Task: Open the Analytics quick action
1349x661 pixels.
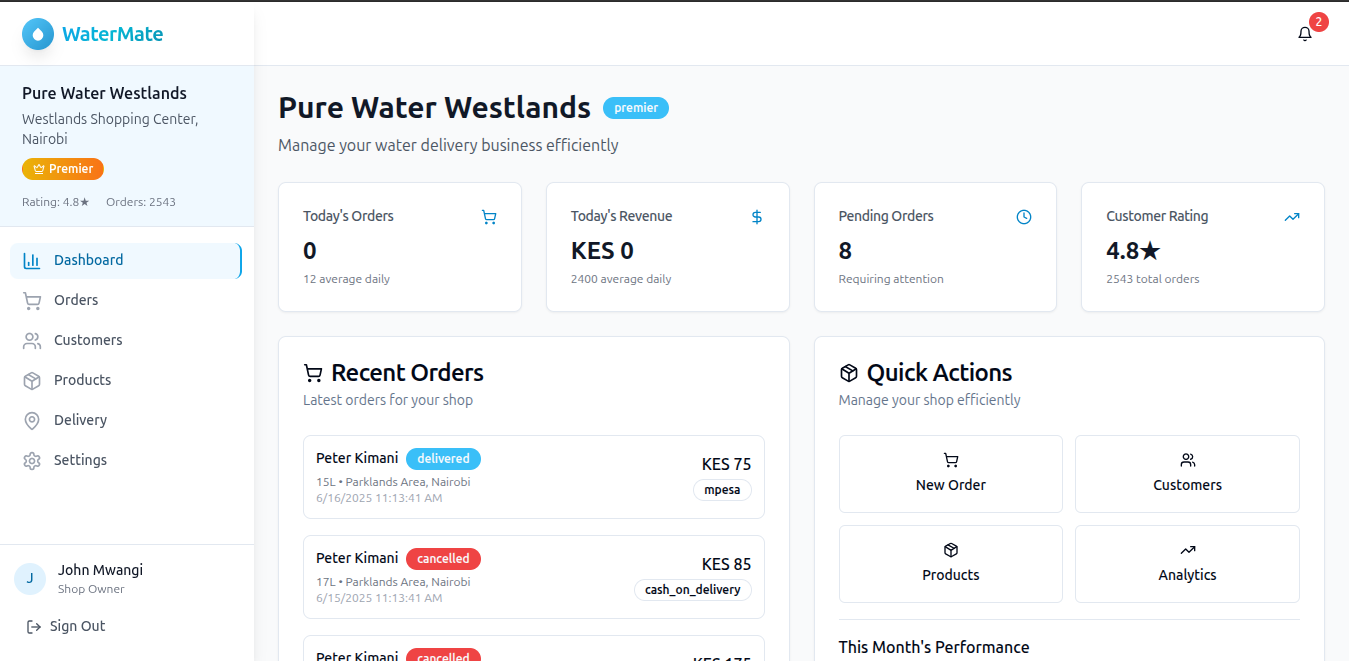Action: [1187, 564]
